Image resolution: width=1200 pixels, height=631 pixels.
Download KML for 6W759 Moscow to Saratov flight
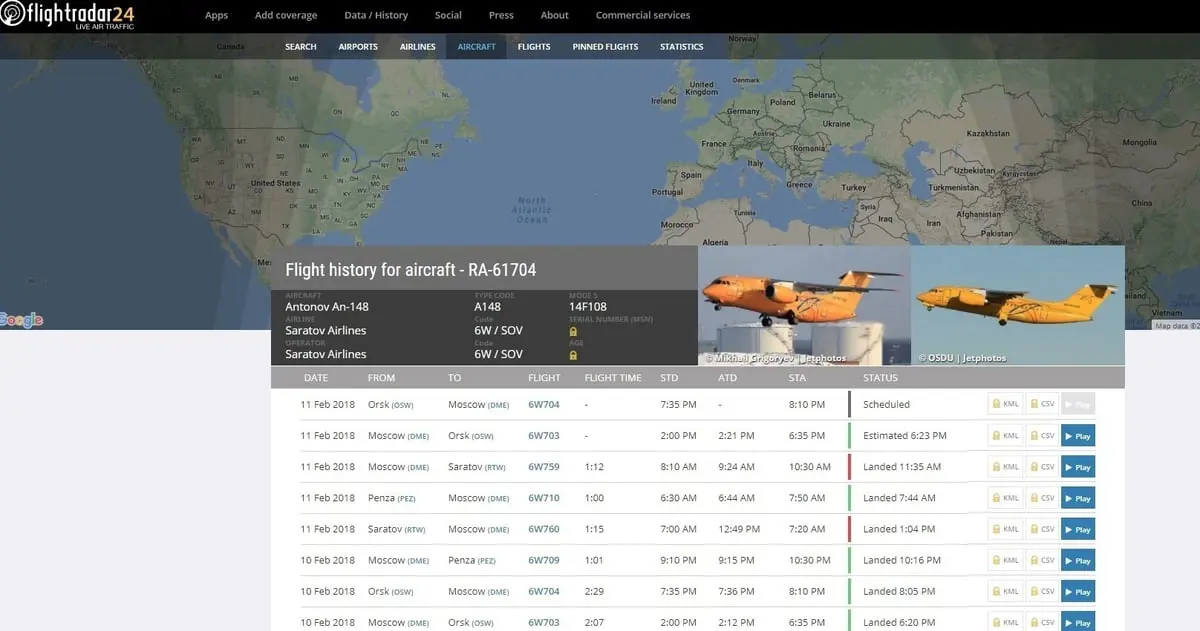(1006, 466)
